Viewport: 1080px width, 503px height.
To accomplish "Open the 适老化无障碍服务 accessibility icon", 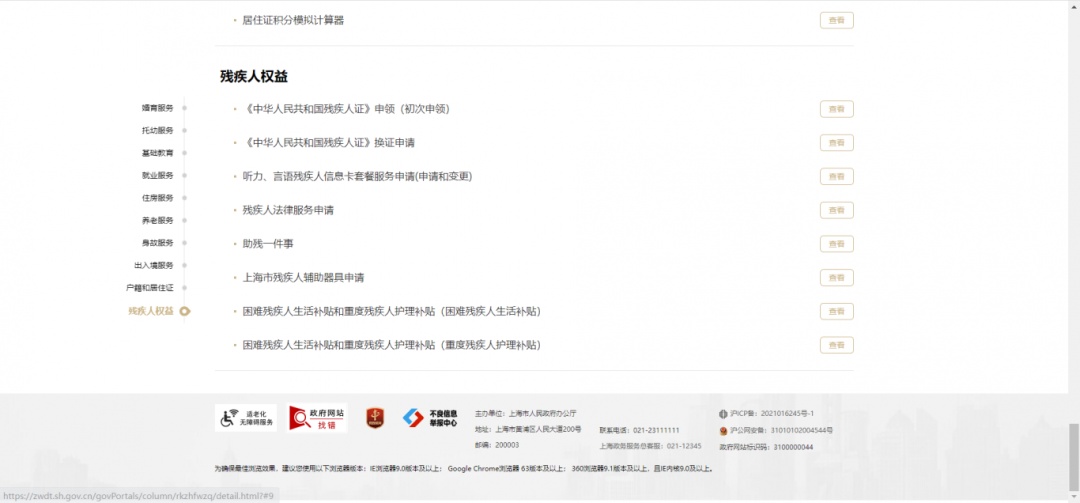I will click(x=246, y=418).
